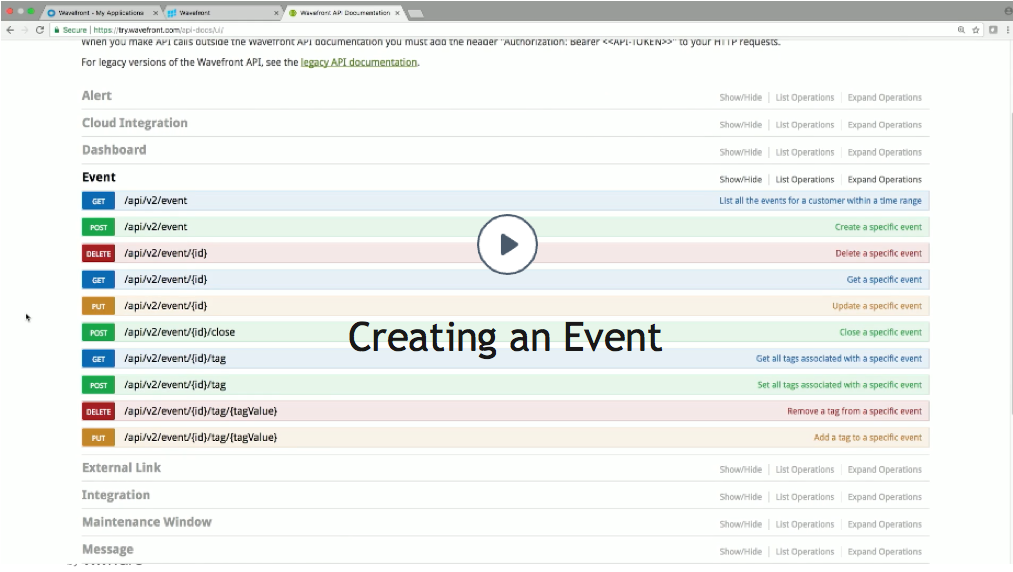Click List Operations for Event
The width and height of the screenshot is (1013, 572).
coord(804,180)
